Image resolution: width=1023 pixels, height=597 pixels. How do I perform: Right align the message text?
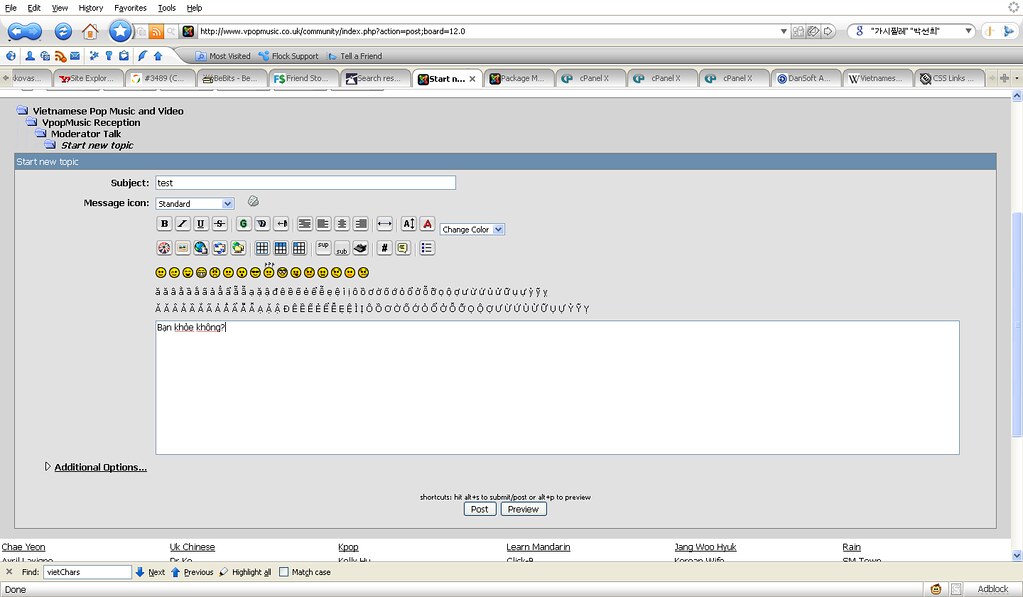click(x=361, y=224)
